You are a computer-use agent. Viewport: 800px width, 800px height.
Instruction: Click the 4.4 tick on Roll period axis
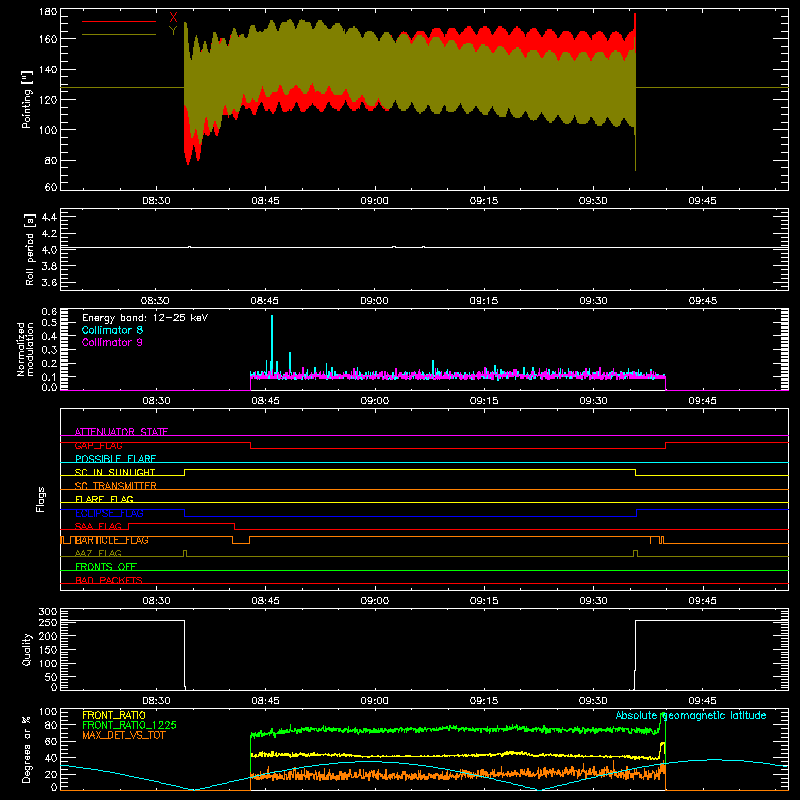tap(49, 217)
